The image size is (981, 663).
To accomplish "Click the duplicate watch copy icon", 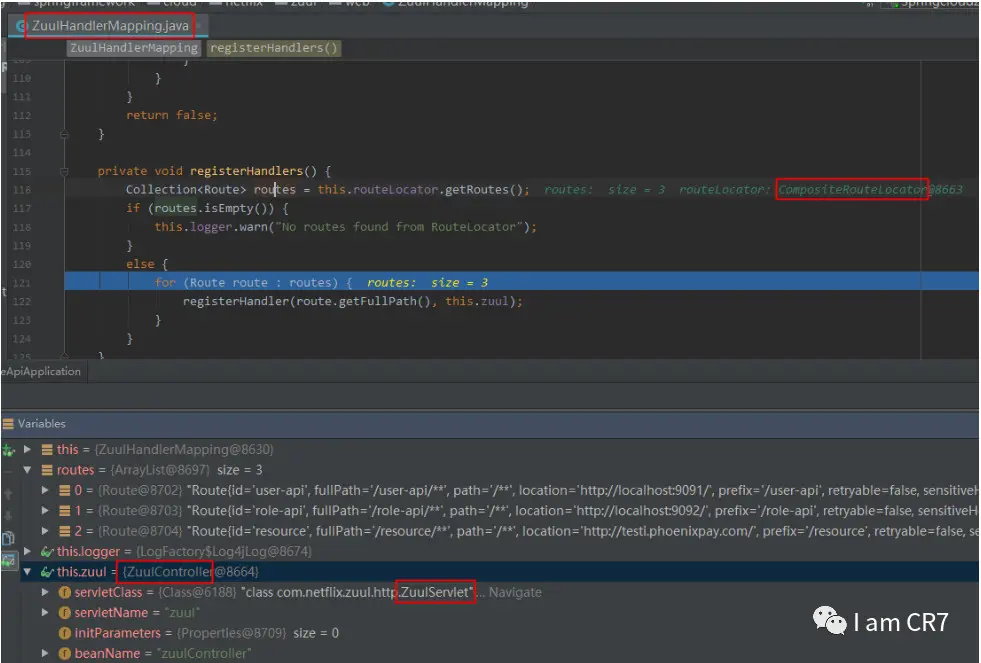I will click(x=8, y=538).
